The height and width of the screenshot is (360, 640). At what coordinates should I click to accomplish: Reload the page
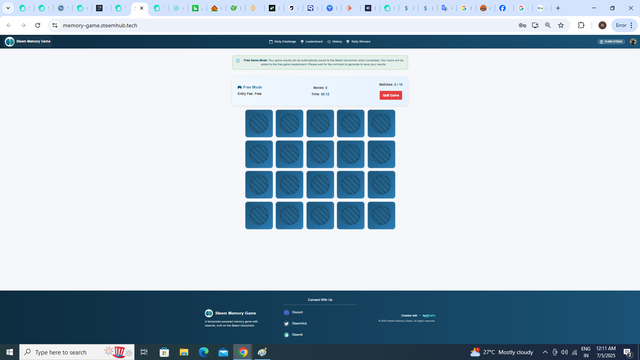coord(38,25)
